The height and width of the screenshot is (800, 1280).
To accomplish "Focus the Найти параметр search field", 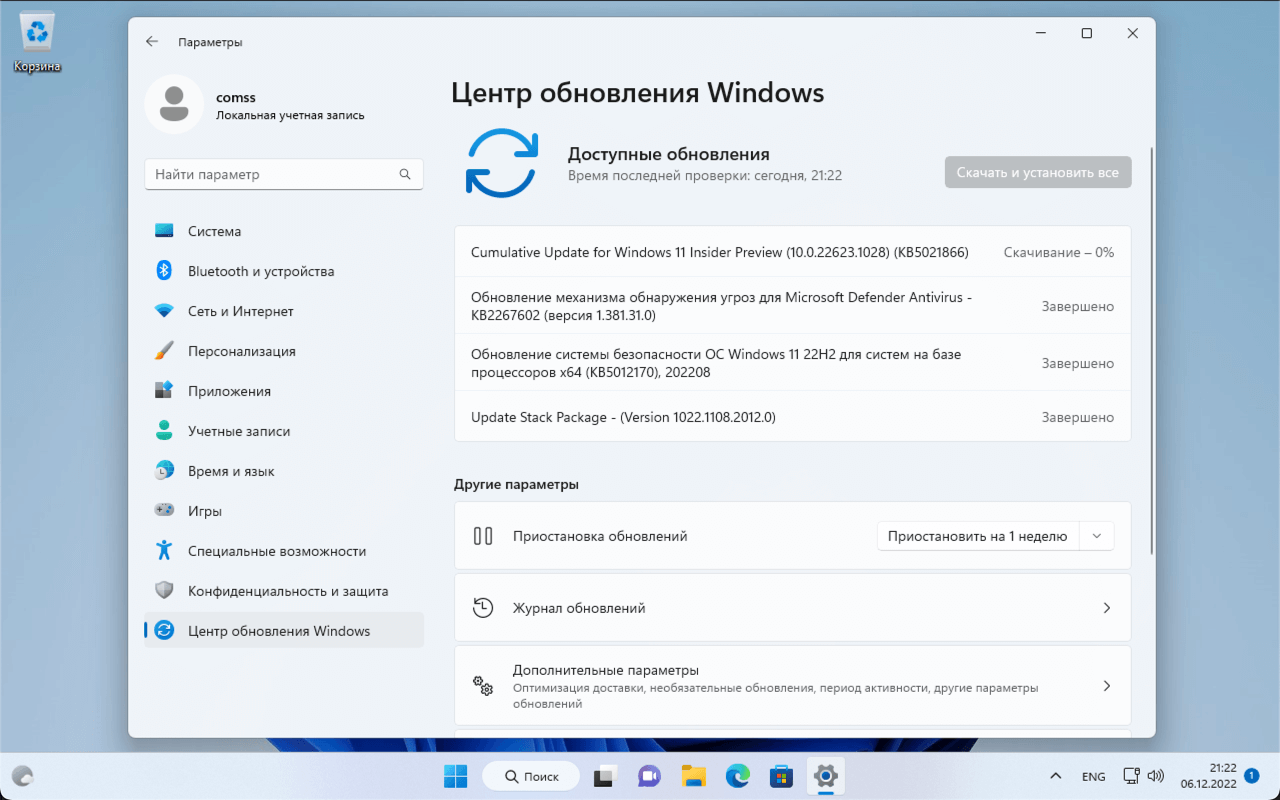I will 284,174.
